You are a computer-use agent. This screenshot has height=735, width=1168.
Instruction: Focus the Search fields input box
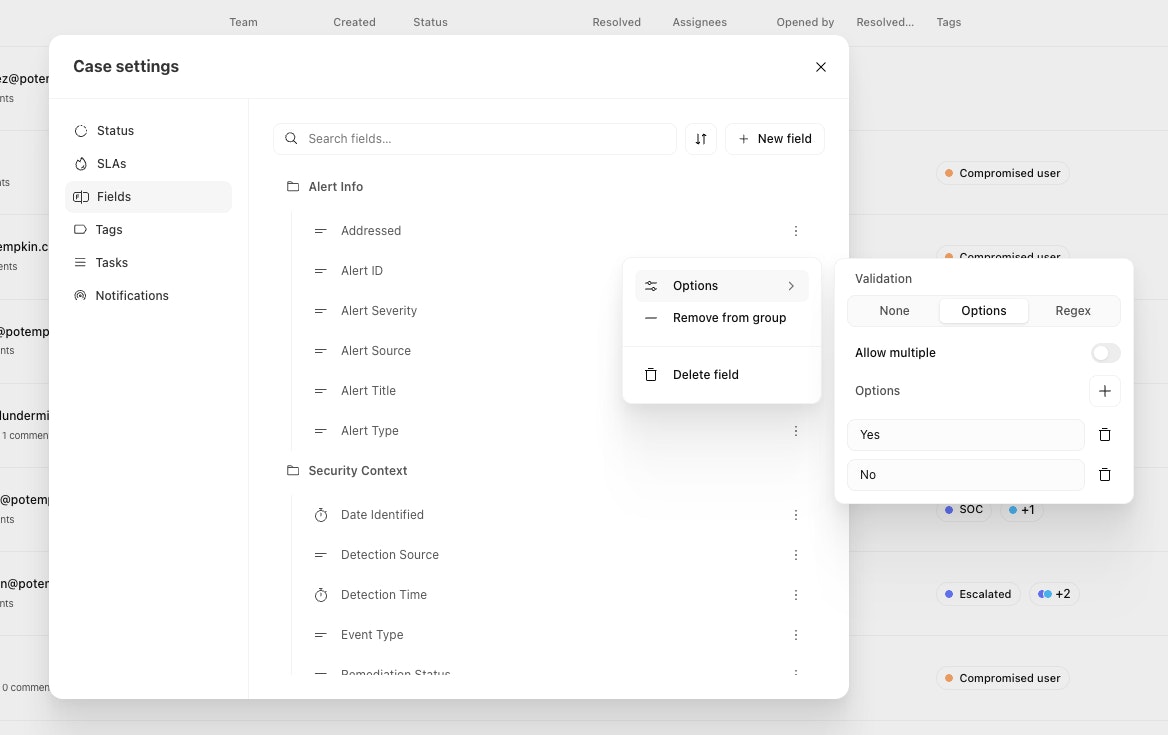(x=474, y=139)
